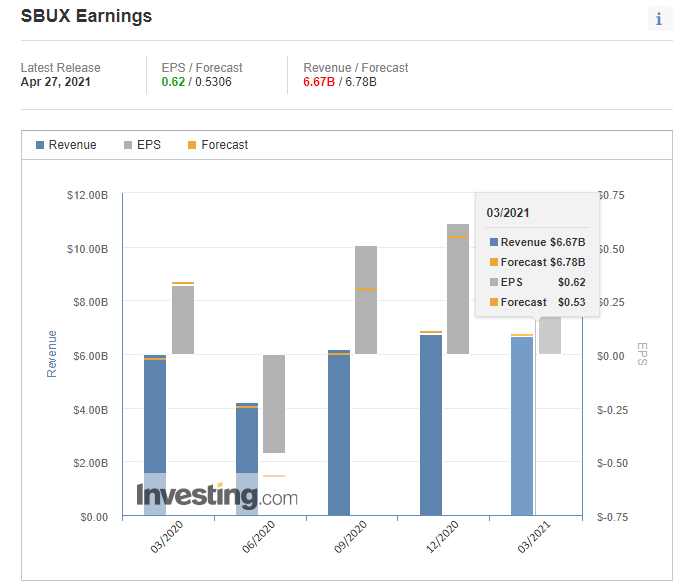Click the $4.00B axis label
The image size is (684, 588).
[90, 410]
